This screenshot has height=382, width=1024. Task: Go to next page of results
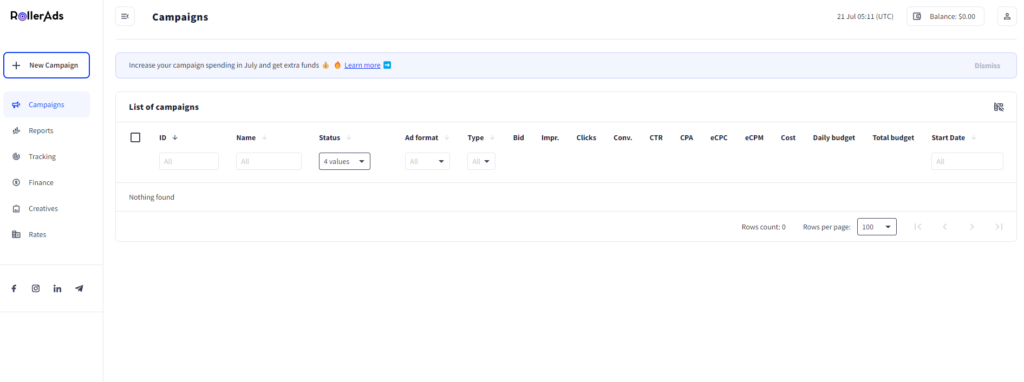coord(972,227)
